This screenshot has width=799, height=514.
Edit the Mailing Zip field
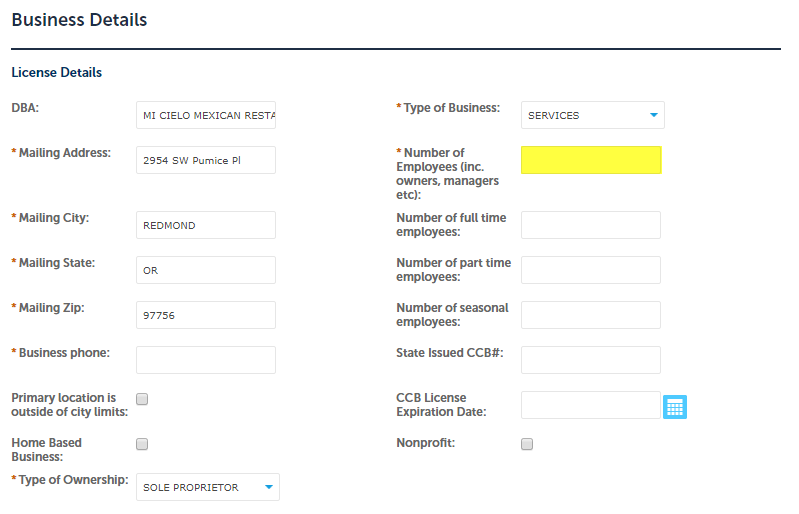coord(206,315)
